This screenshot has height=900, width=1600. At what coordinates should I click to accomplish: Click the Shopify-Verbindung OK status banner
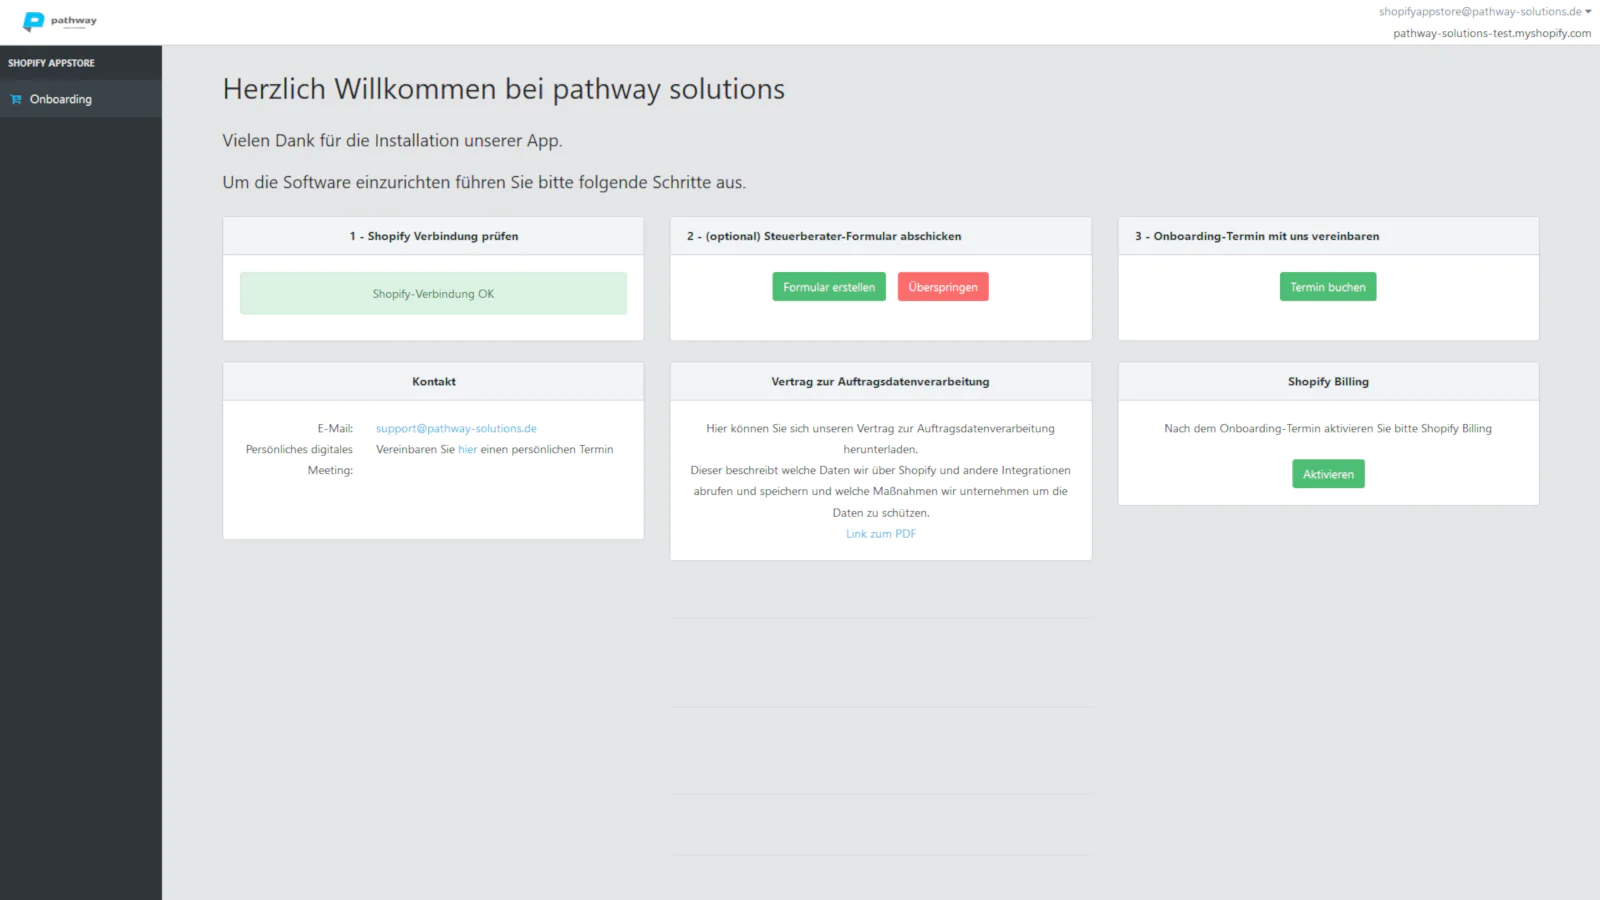coord(433,293)
